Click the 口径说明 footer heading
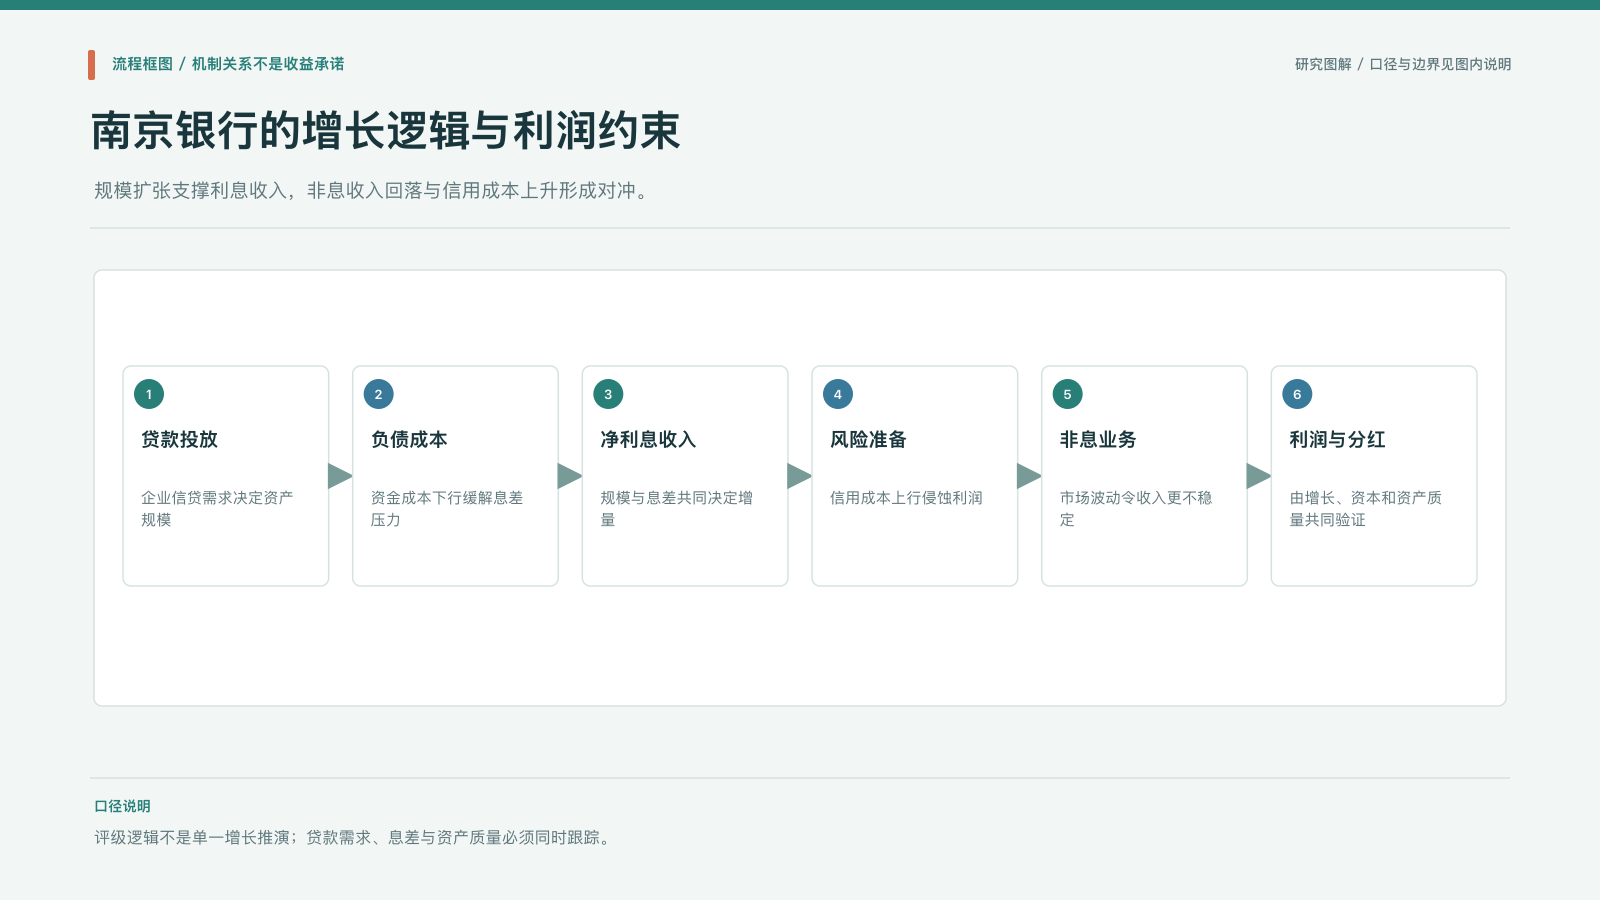This screenshot has height=900, width=1600. pos(122,806)
